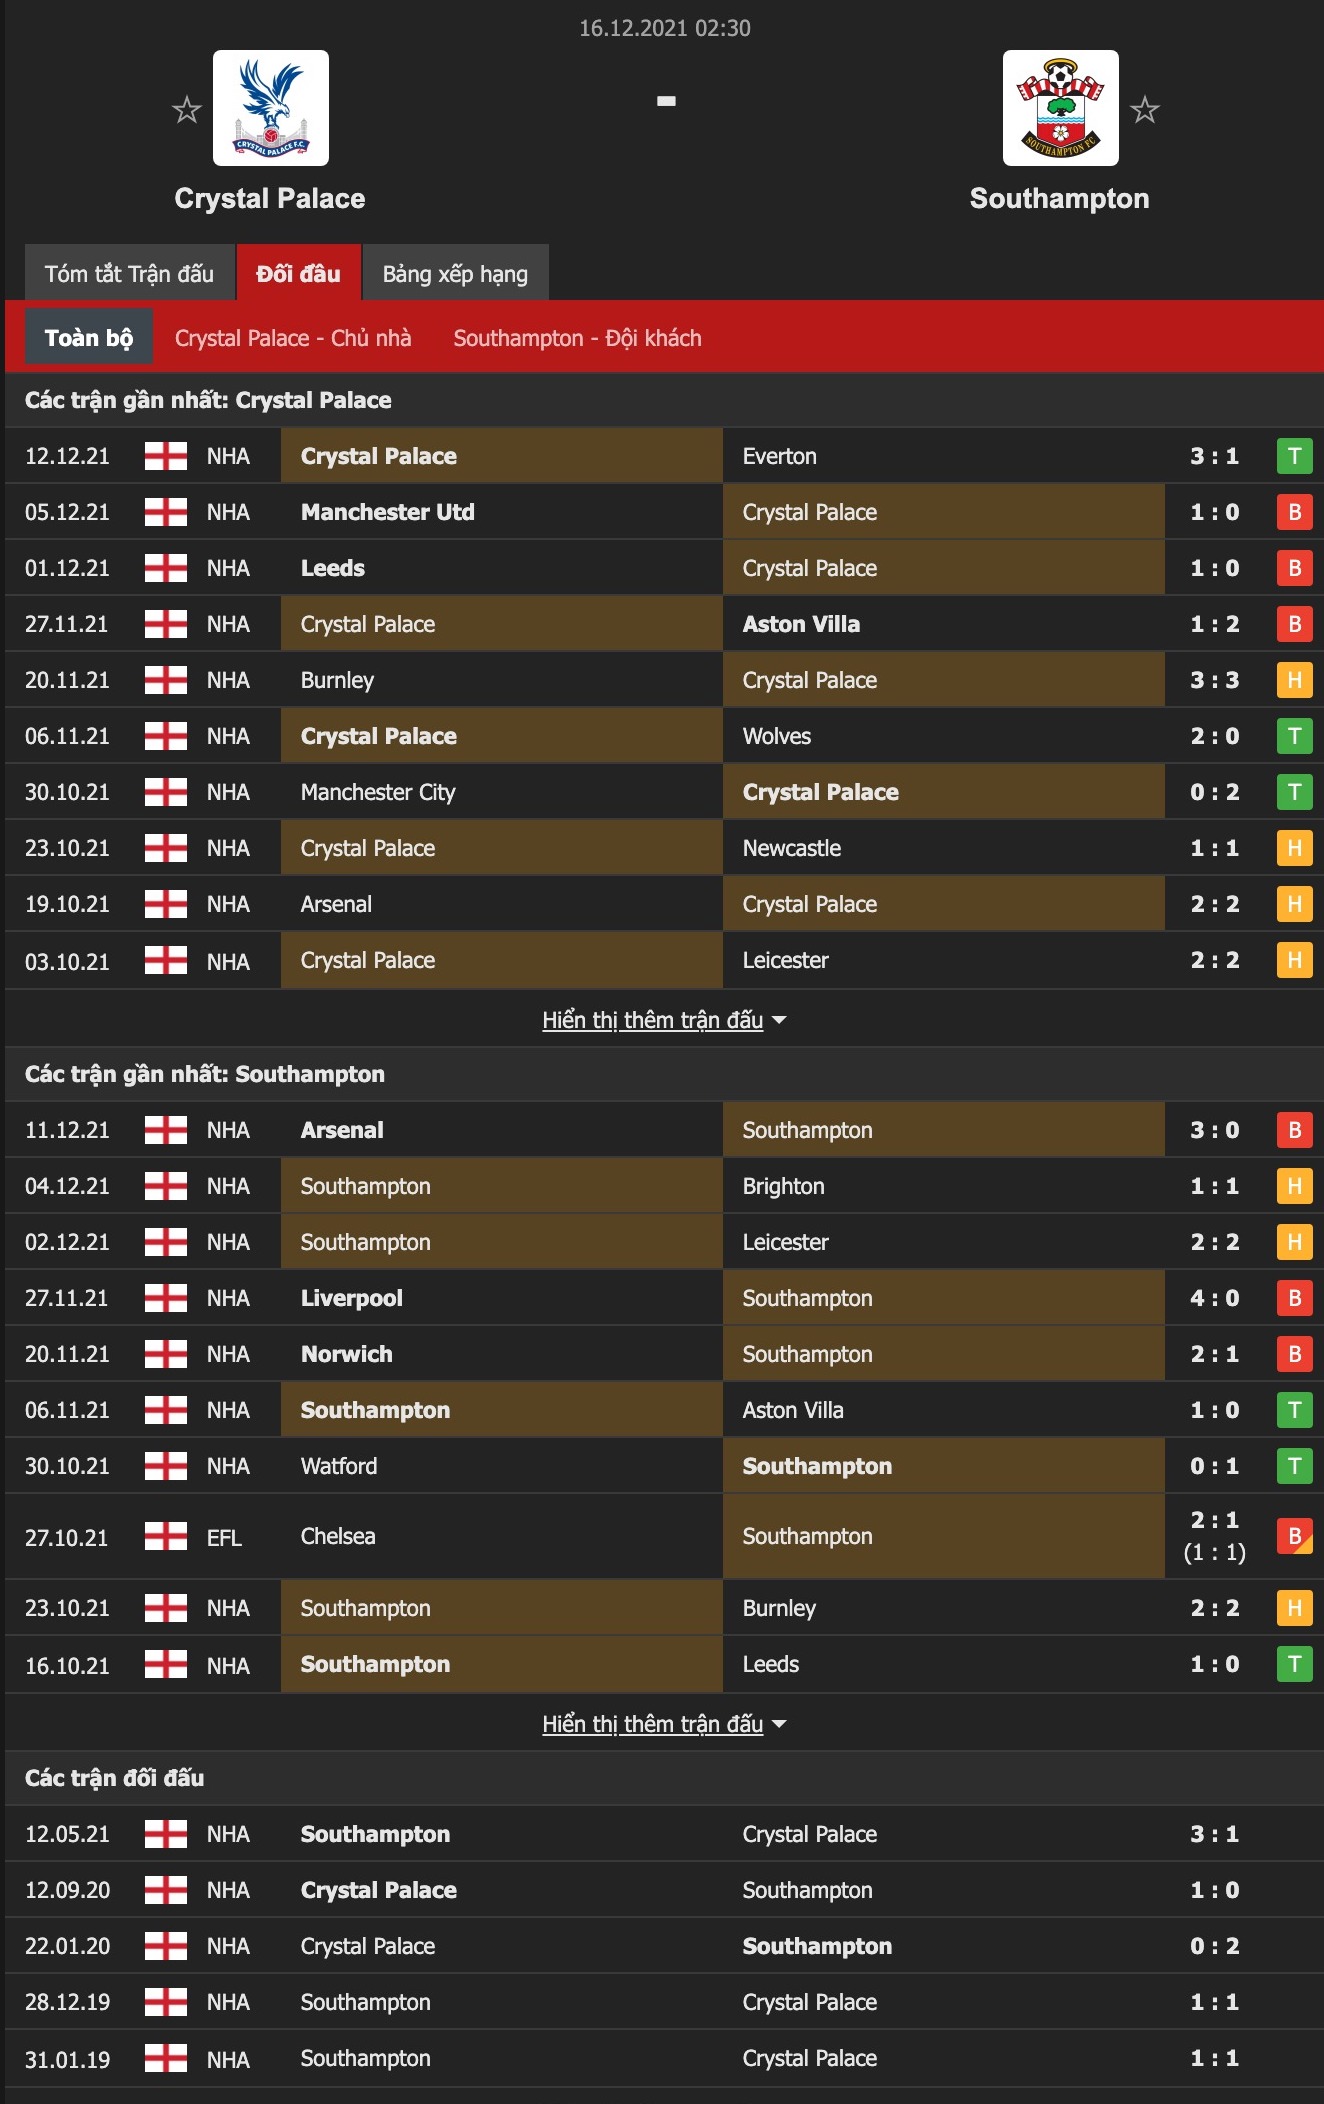Viewport: 1324px width, 2104px height.
Task: Click the Brighton team name
Action: [x=784, y=1186]
